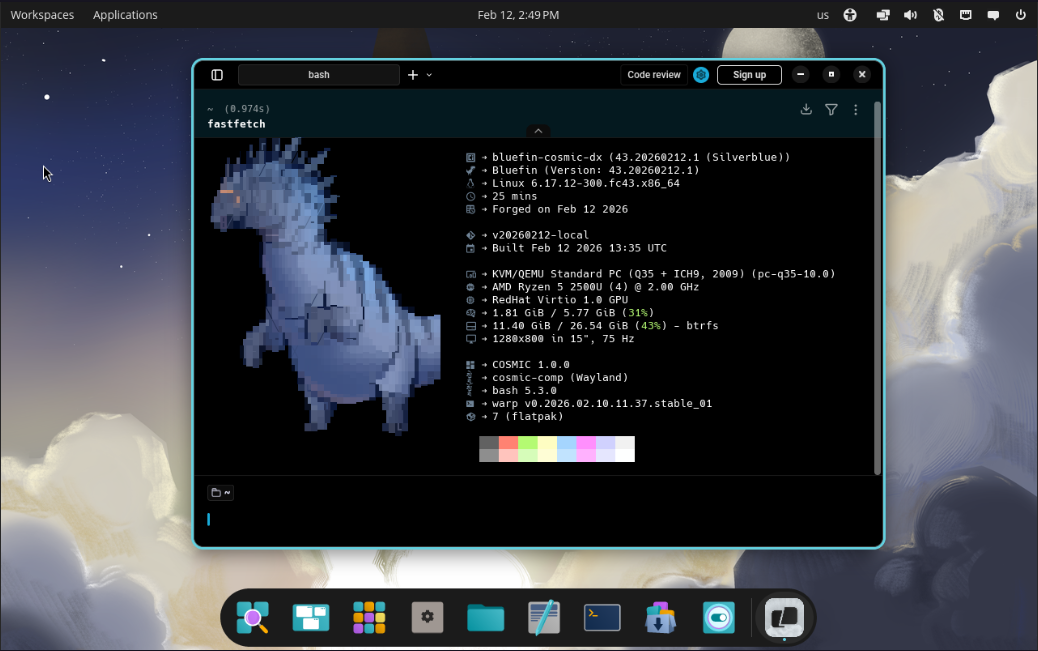Save fastfetch block output via download icon
1038x651 pixels.
click(806, 109)
